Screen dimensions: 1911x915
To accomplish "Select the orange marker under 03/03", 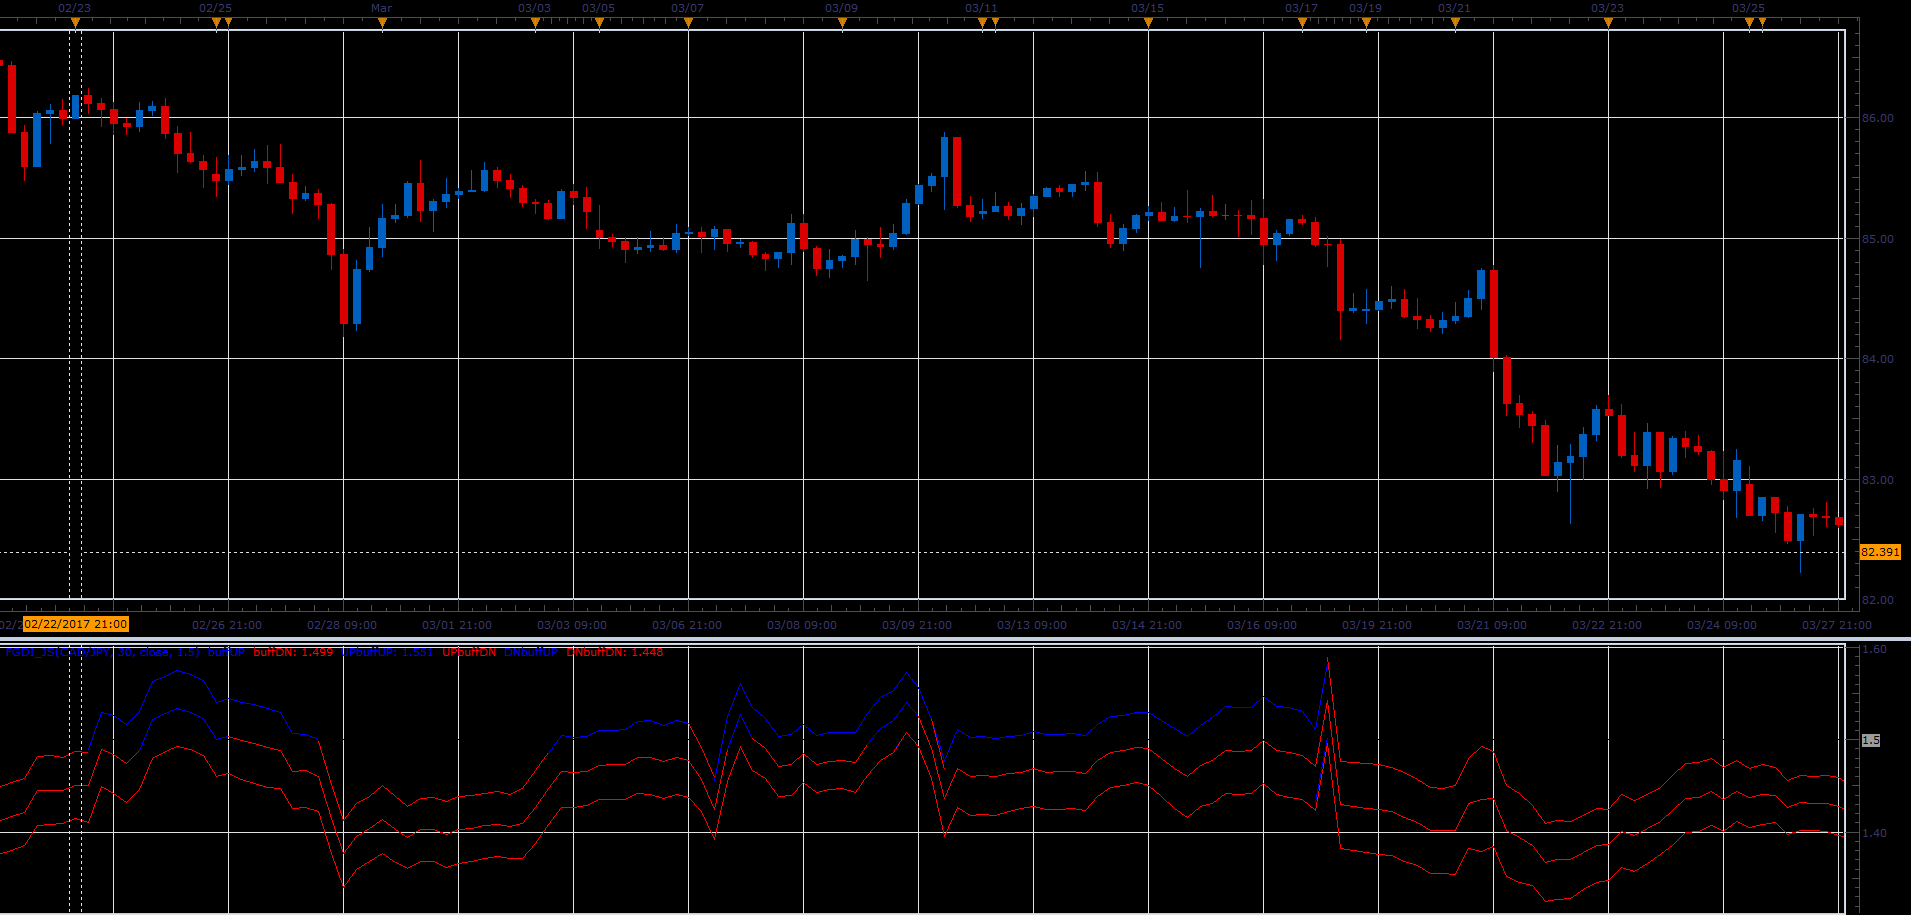I will point(535,23).
